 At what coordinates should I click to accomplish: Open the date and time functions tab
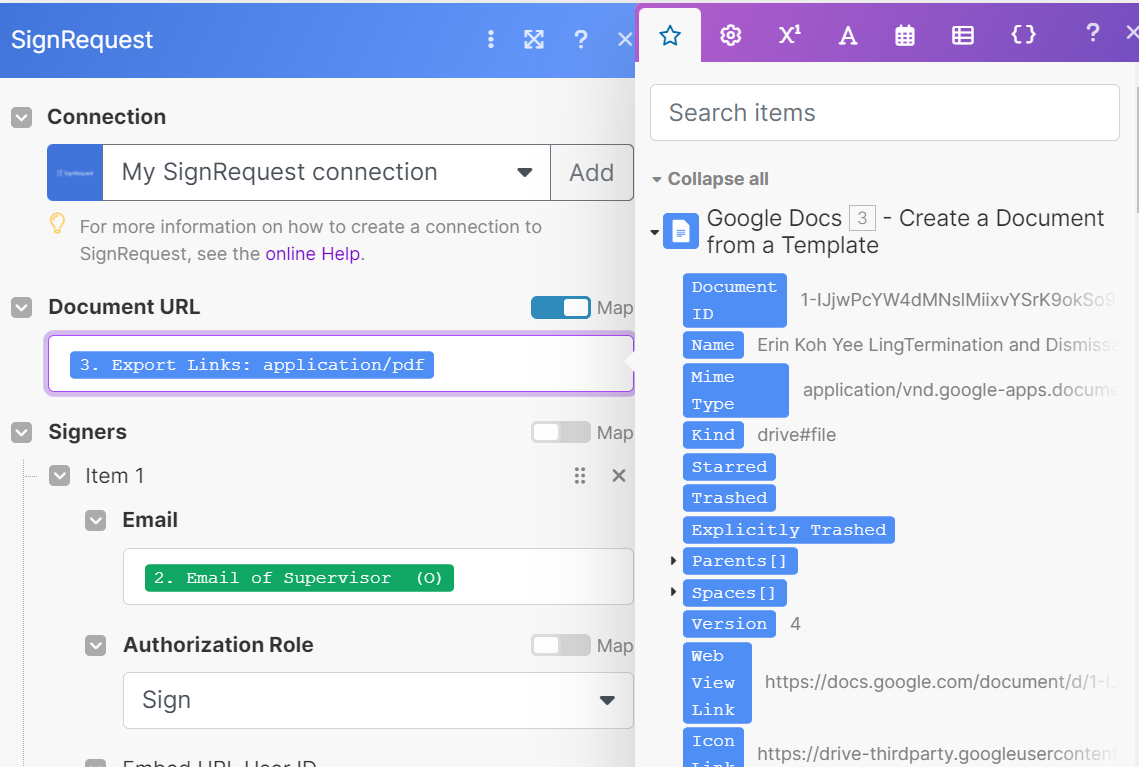pyautogui.click(x=905, y=35)
